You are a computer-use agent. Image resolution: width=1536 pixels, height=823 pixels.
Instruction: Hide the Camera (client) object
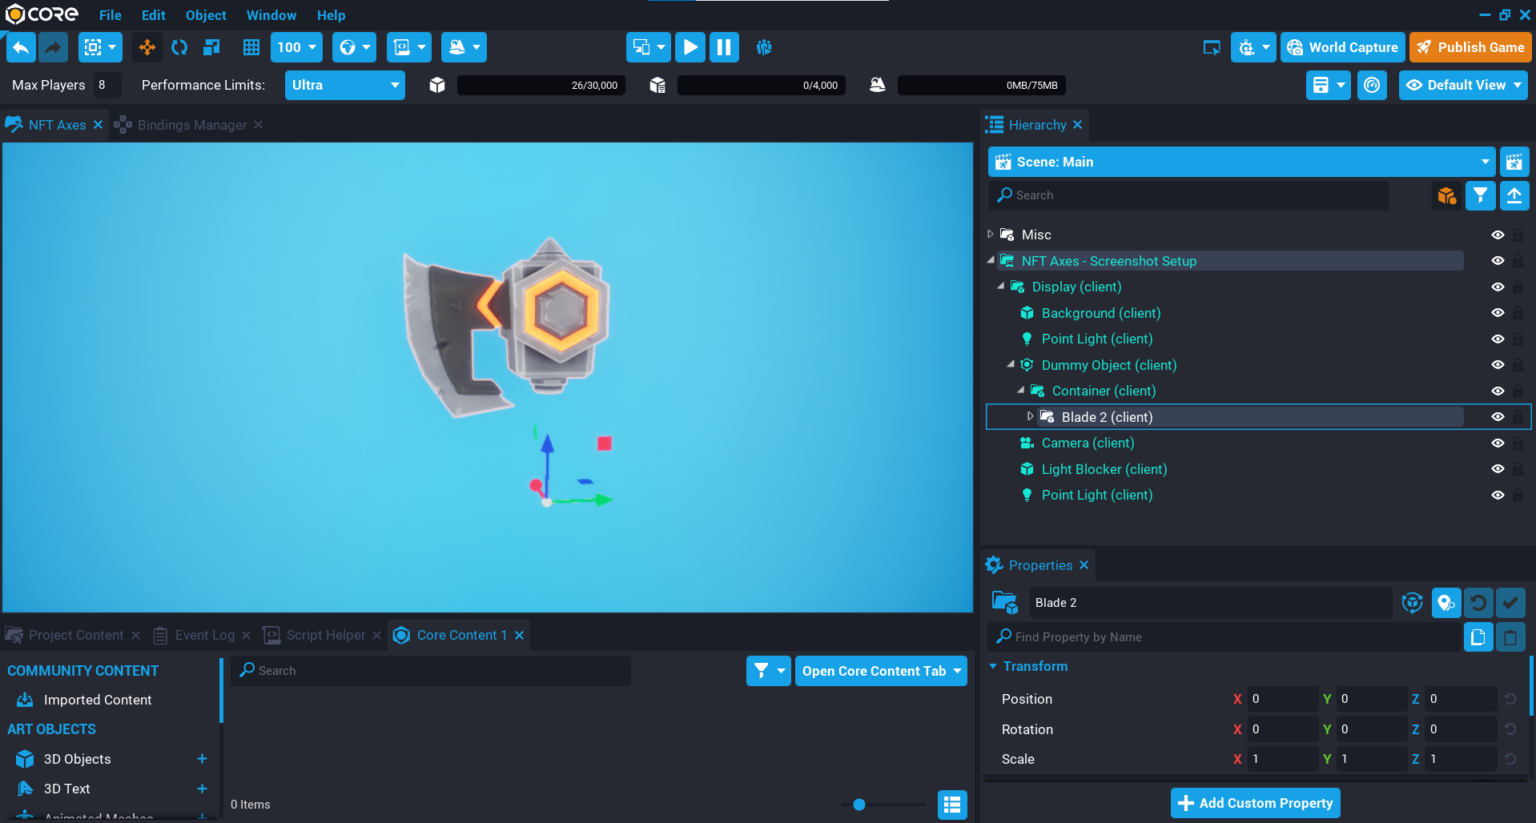[x=1497, y=442]
